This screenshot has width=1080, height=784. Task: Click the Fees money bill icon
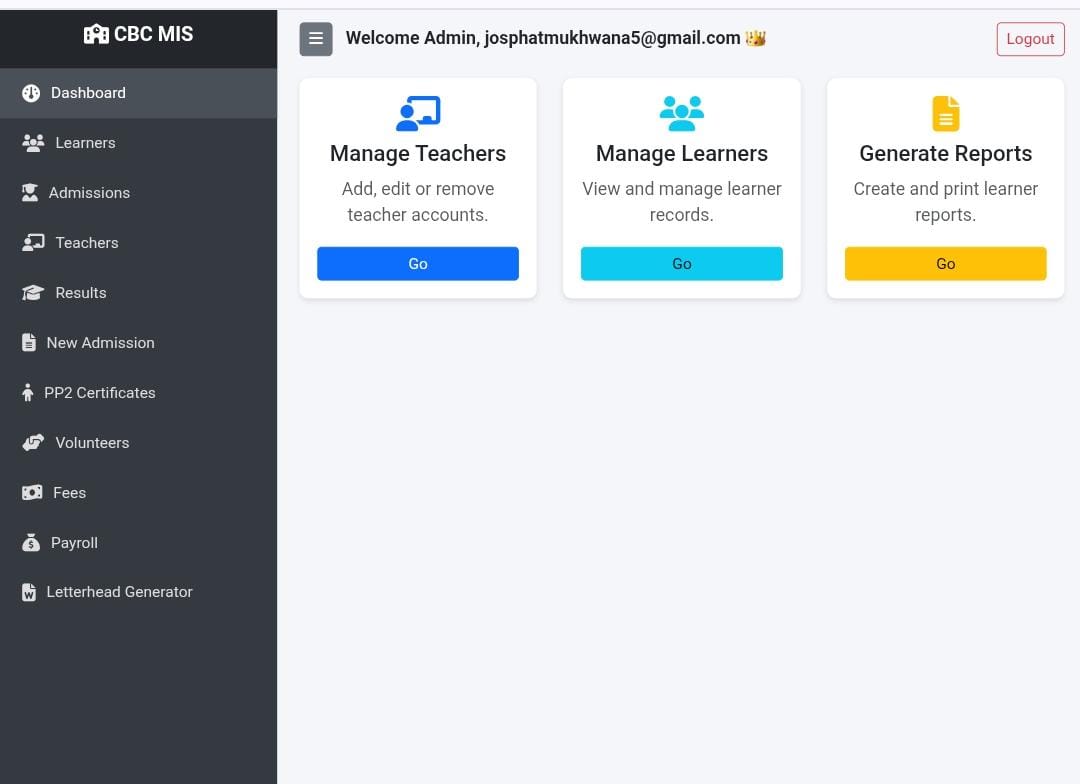32,493
